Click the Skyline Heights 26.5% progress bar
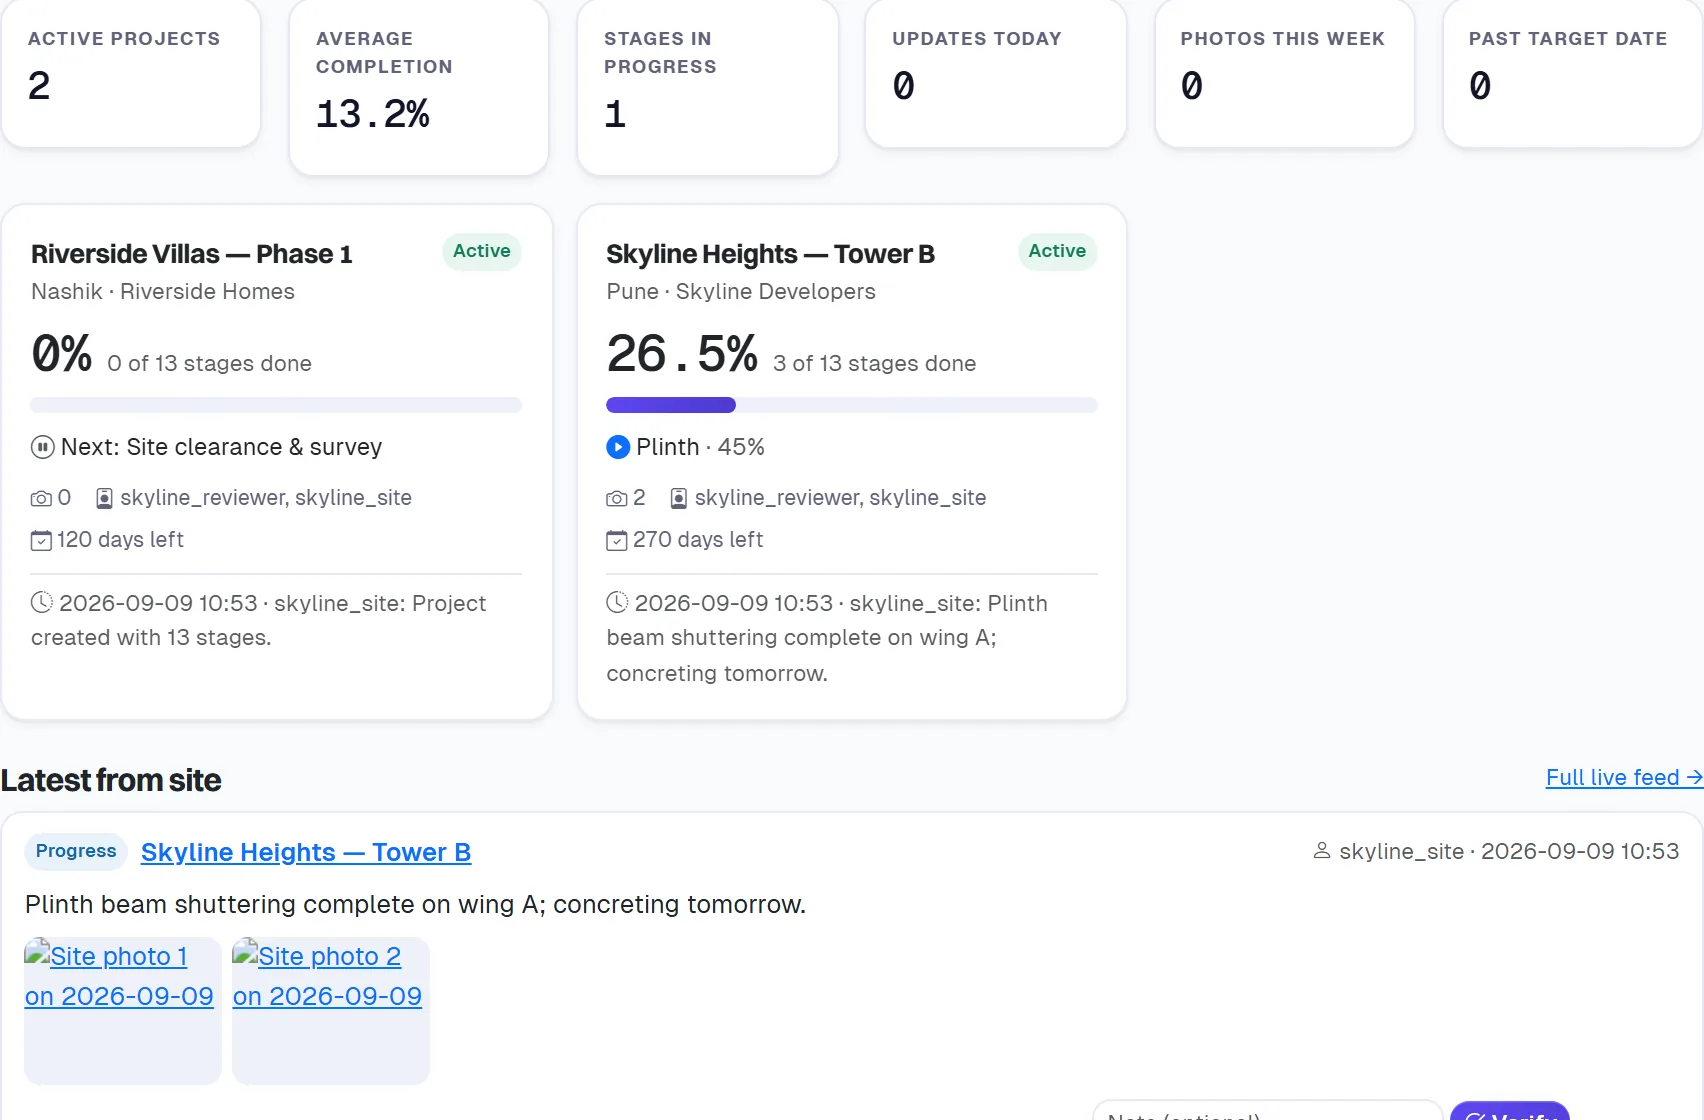 (852, 405)
